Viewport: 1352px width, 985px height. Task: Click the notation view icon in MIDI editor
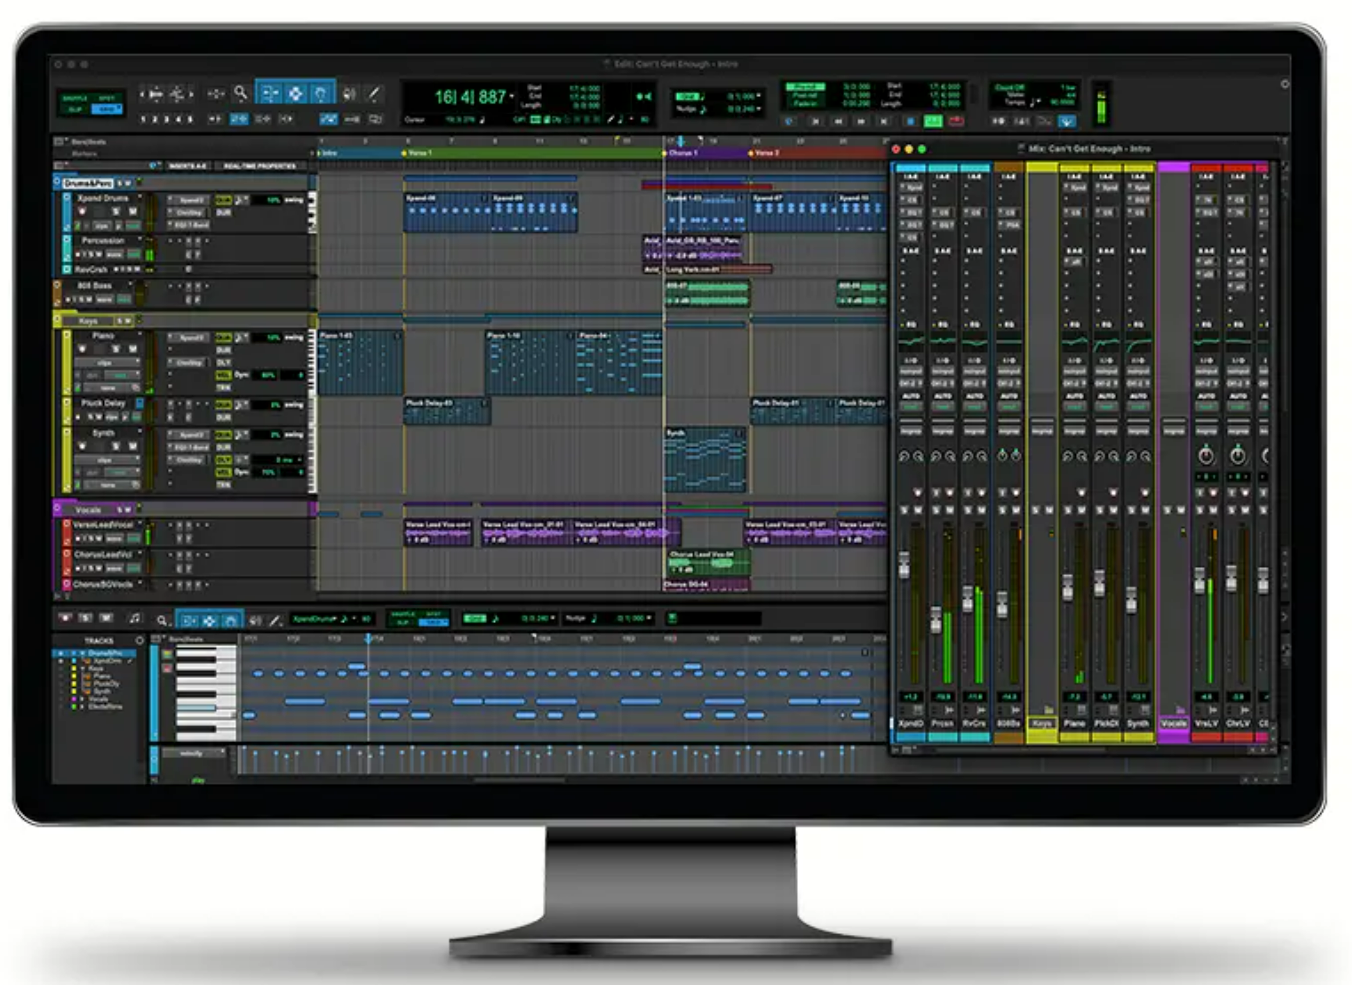tap(135, 619)
